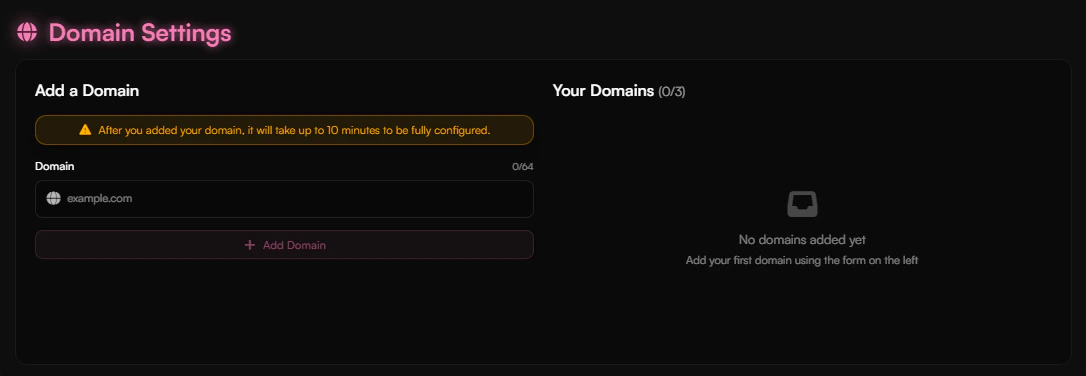Click the Your Domains heading

[x=603, y=91]
